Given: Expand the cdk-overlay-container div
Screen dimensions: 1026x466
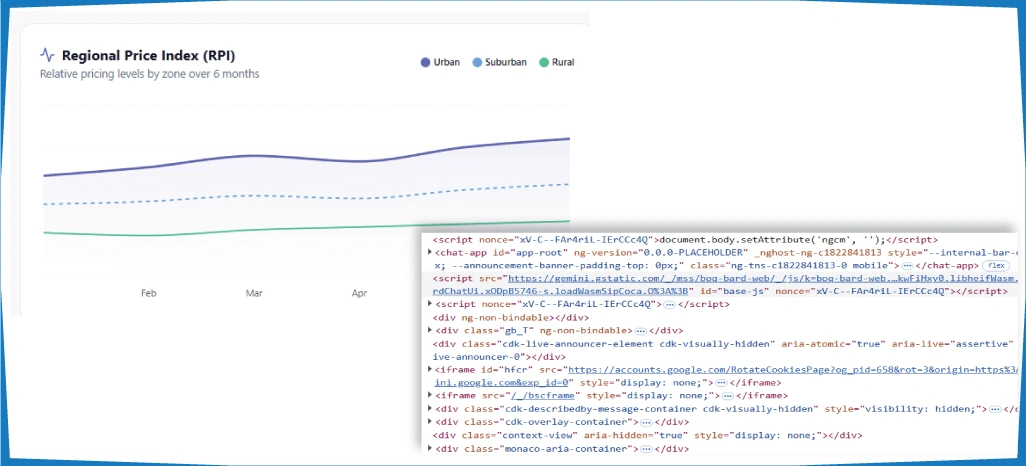Looking at the screenshot, I should coord(429,422).
